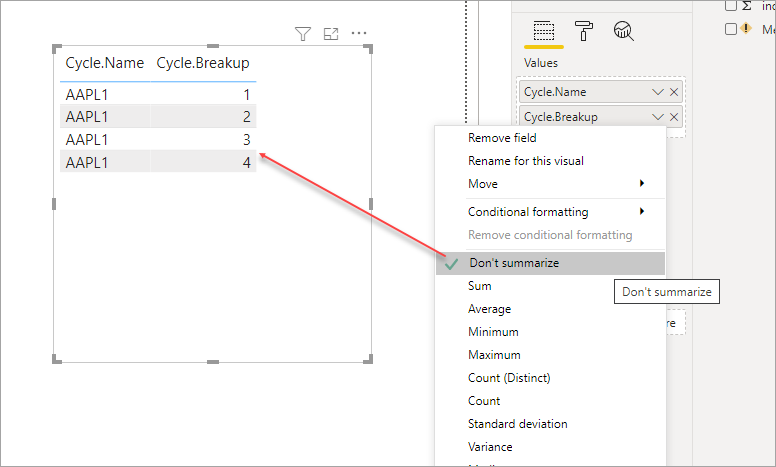
Task: Choose Sum aggregation
Action: 550,286
